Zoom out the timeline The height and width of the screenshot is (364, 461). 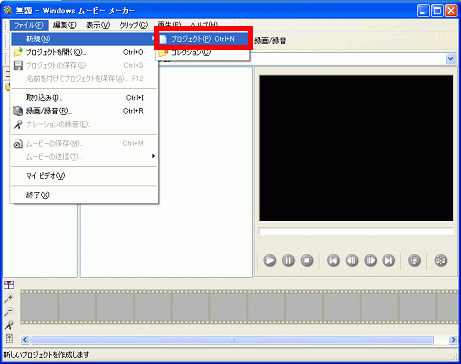click(9, 312)
